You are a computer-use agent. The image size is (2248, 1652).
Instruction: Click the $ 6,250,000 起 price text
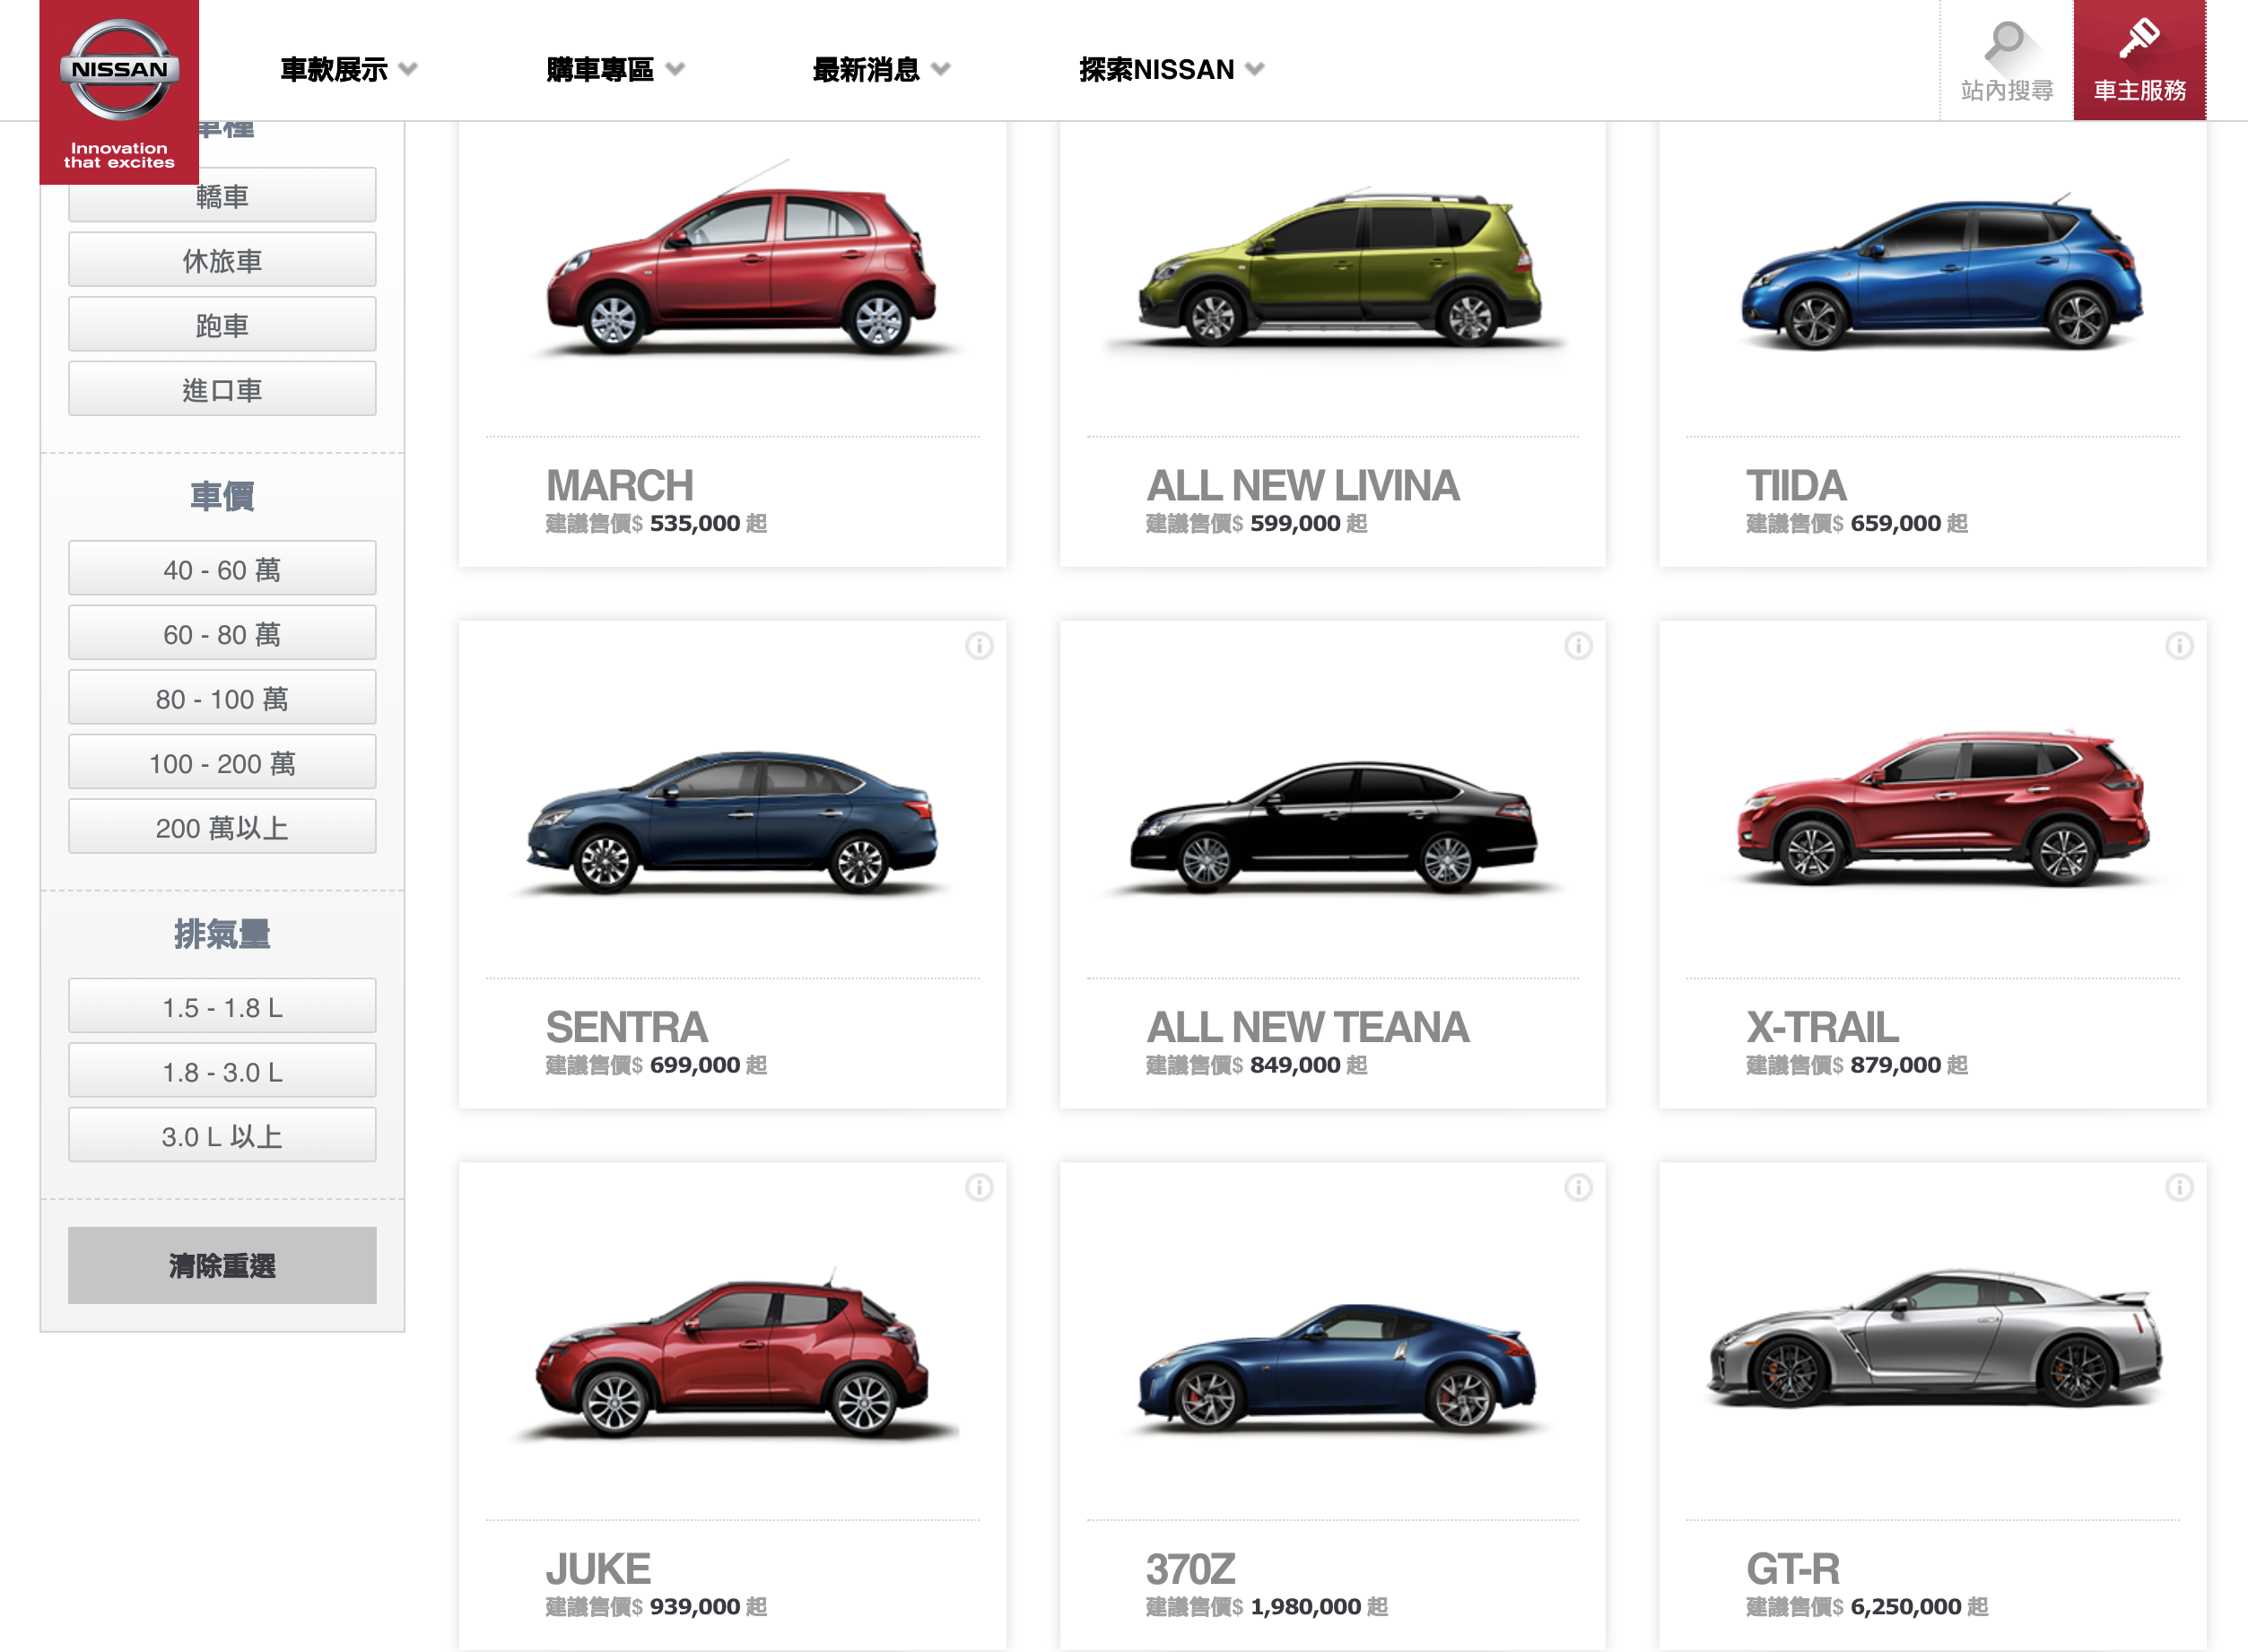(x=1910, y=1606)
